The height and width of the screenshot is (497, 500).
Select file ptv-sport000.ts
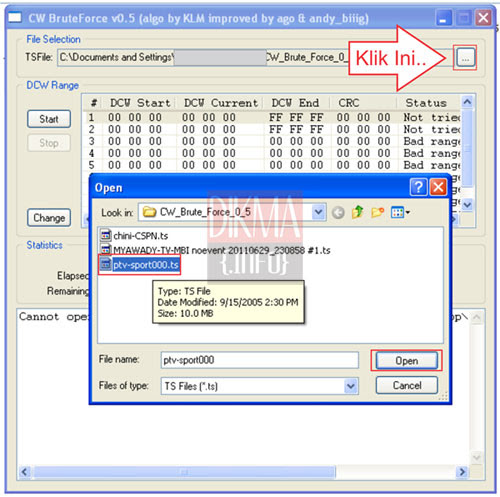pos(146,265)
